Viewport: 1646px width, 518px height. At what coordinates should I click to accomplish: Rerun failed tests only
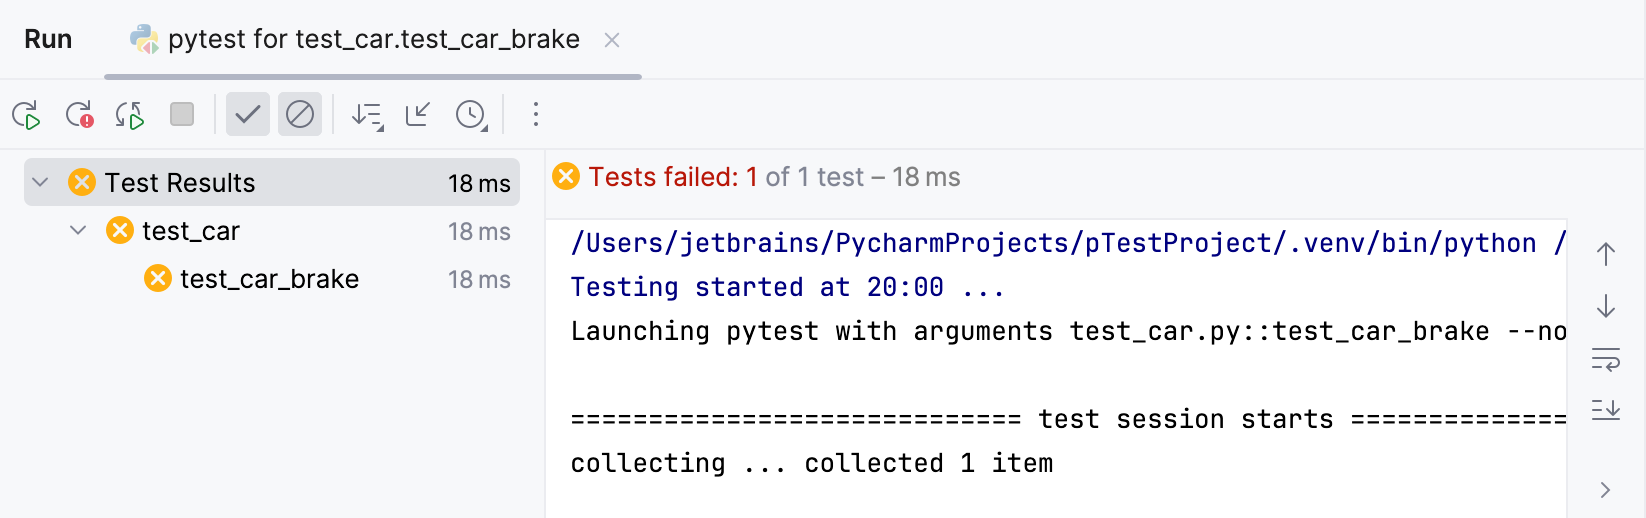(x=79, y=115)
